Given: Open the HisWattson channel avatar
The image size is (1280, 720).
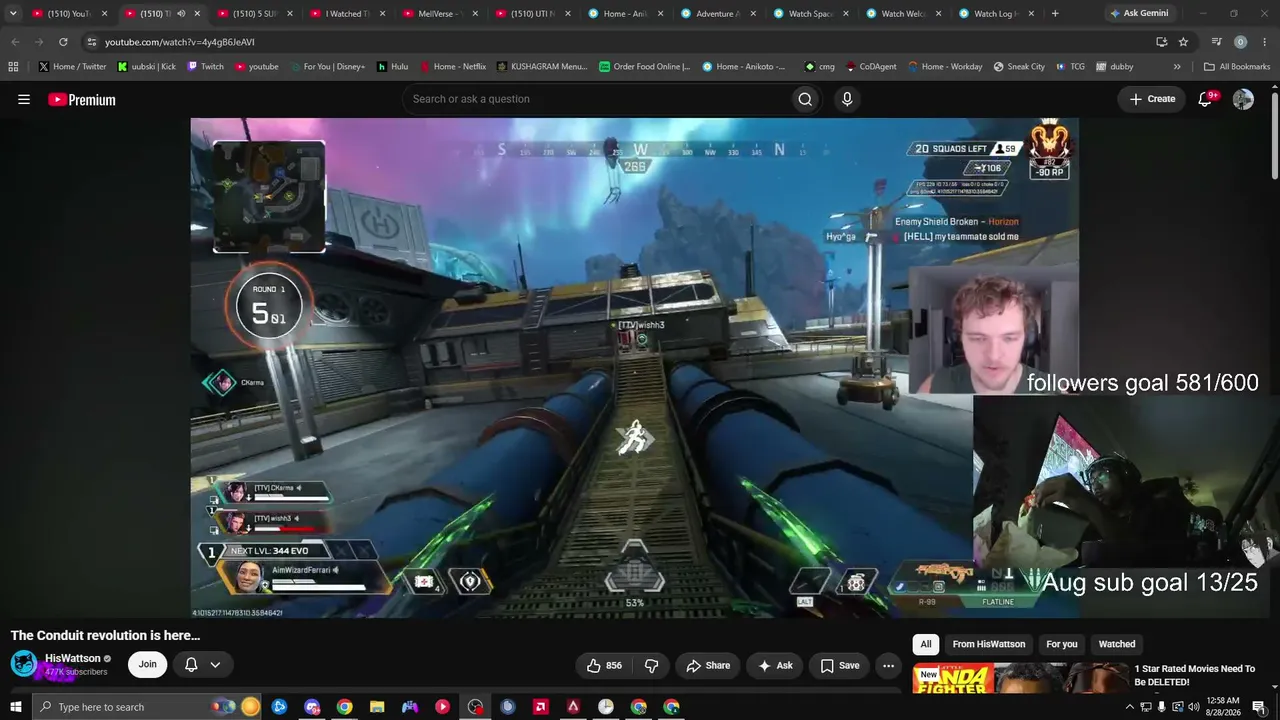Looking at the screenshot, I should coord(24,664).
